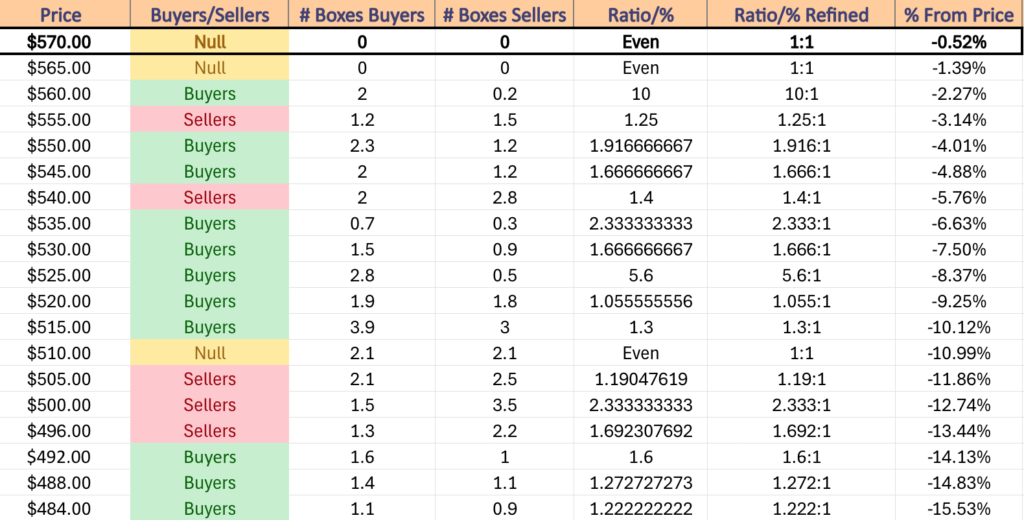
Task: Click the $525.00 price cell
Action: 65,276
